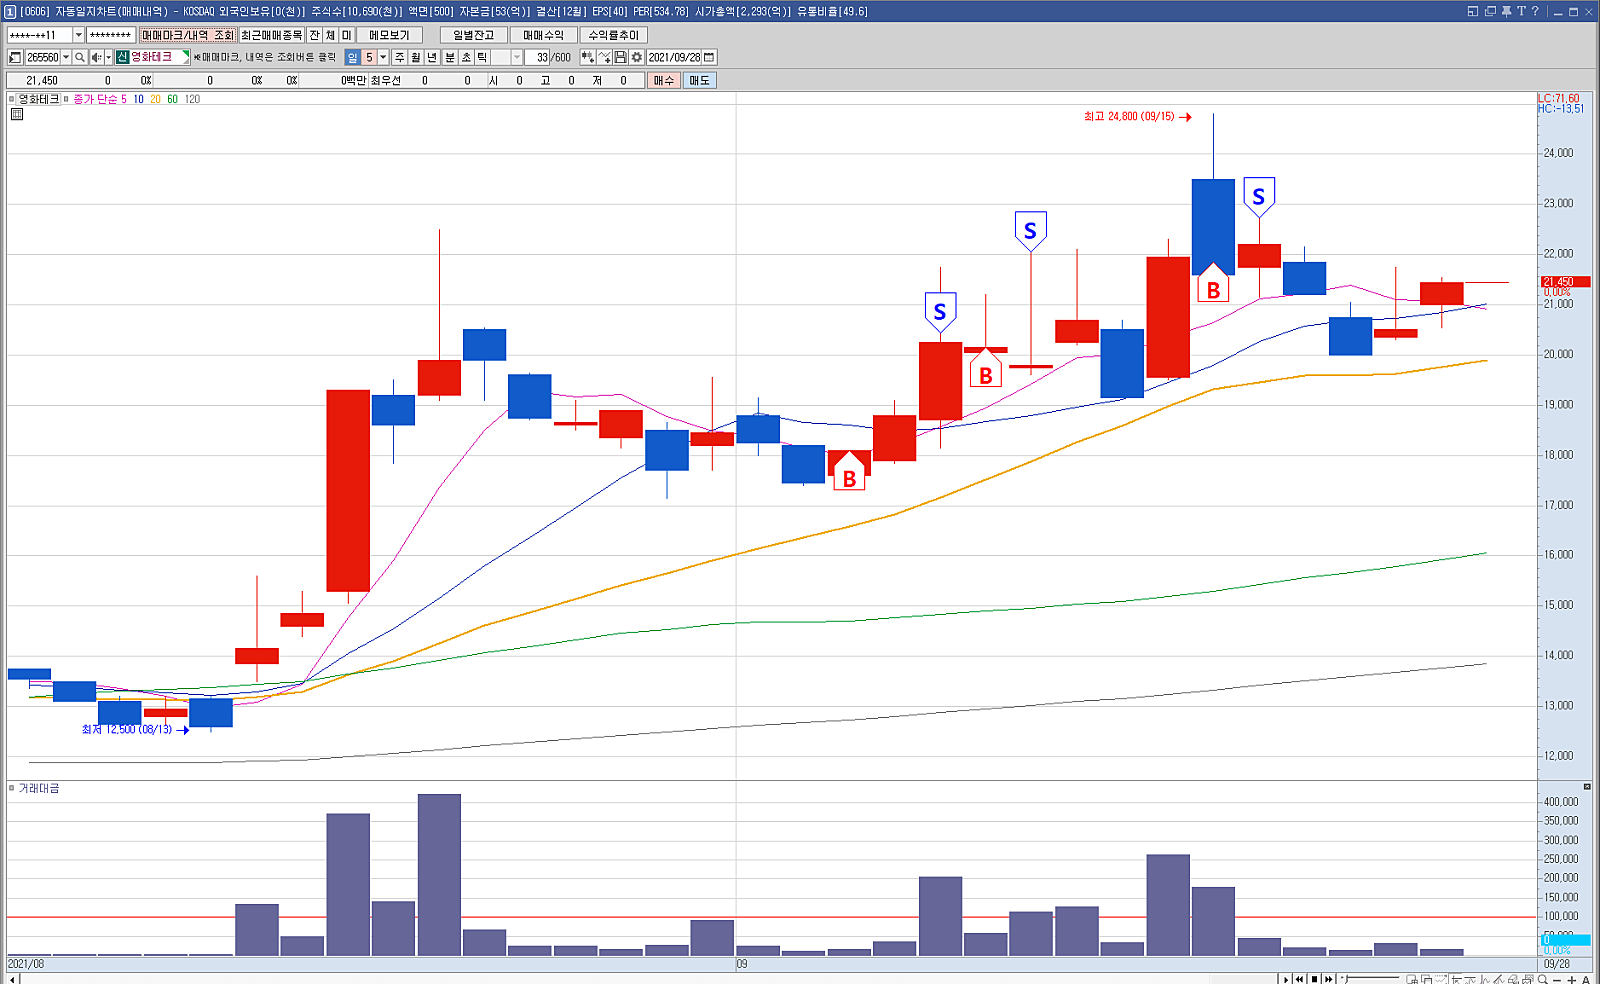This screenshot has height=984, width=1600.
Task: Click the 최우선 label in the quote row
Action: click(386, 81)
